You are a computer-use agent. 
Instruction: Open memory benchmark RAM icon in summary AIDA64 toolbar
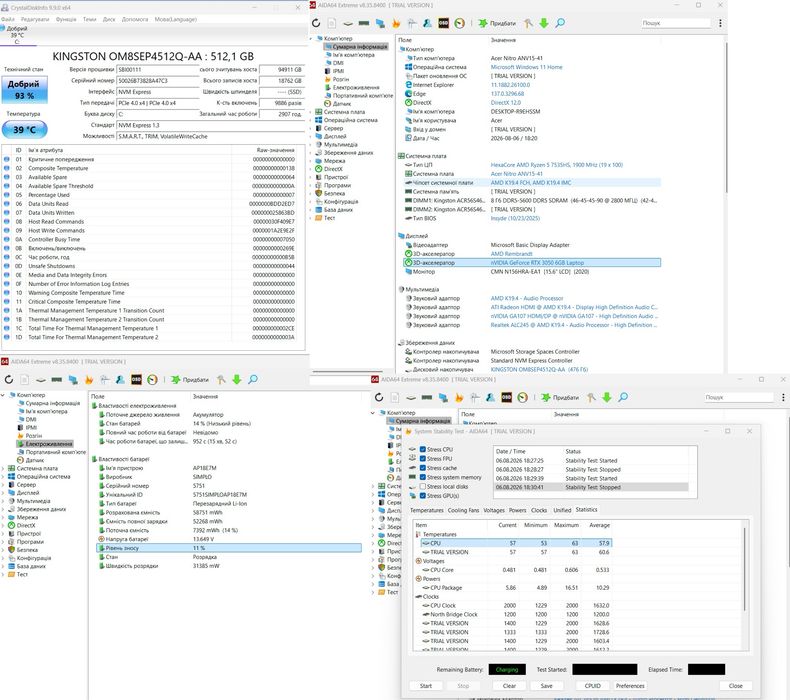point(364,23)
